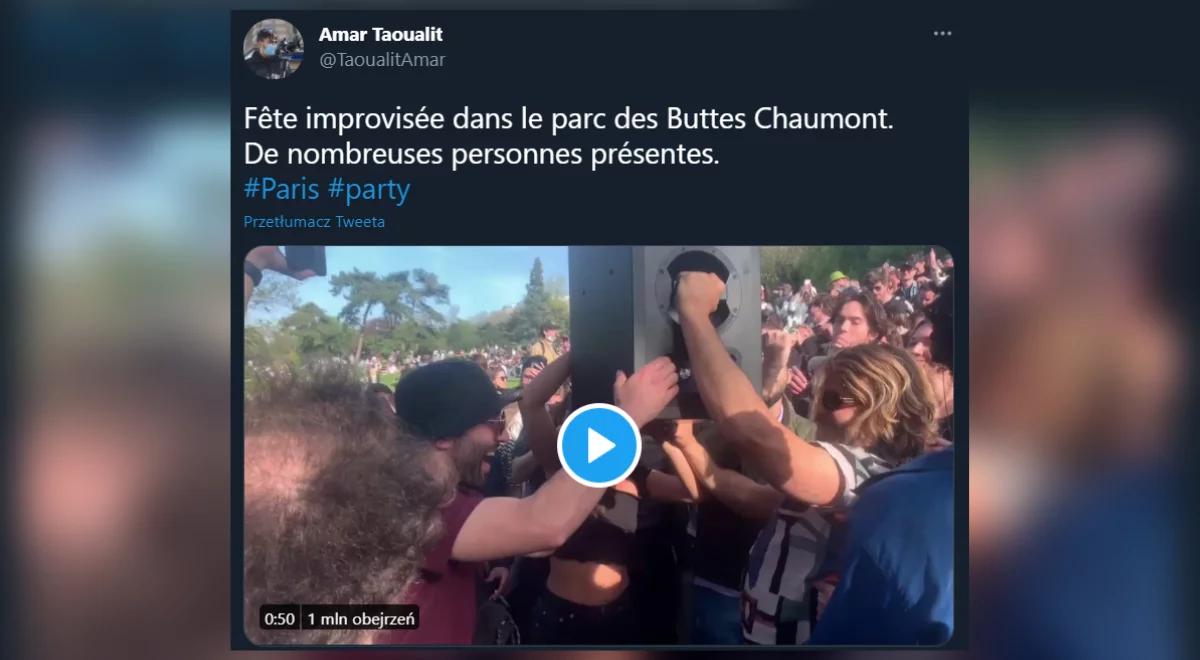Click the blue circular play button
Viewport: 1200px width, 660px height.
click(x=599, y=446)
